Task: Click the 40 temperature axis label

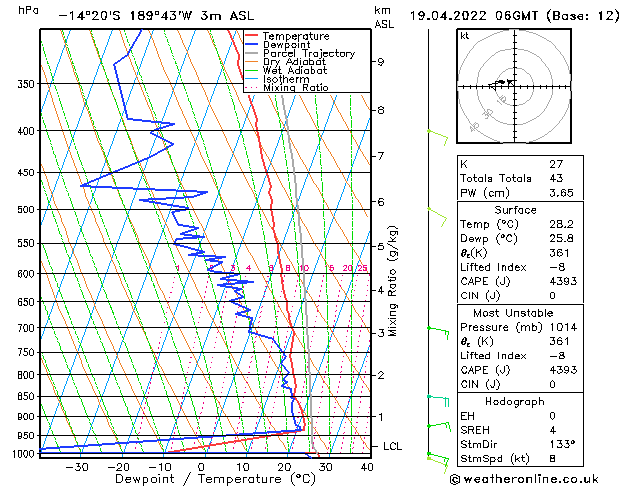Action: pos(367,467)
